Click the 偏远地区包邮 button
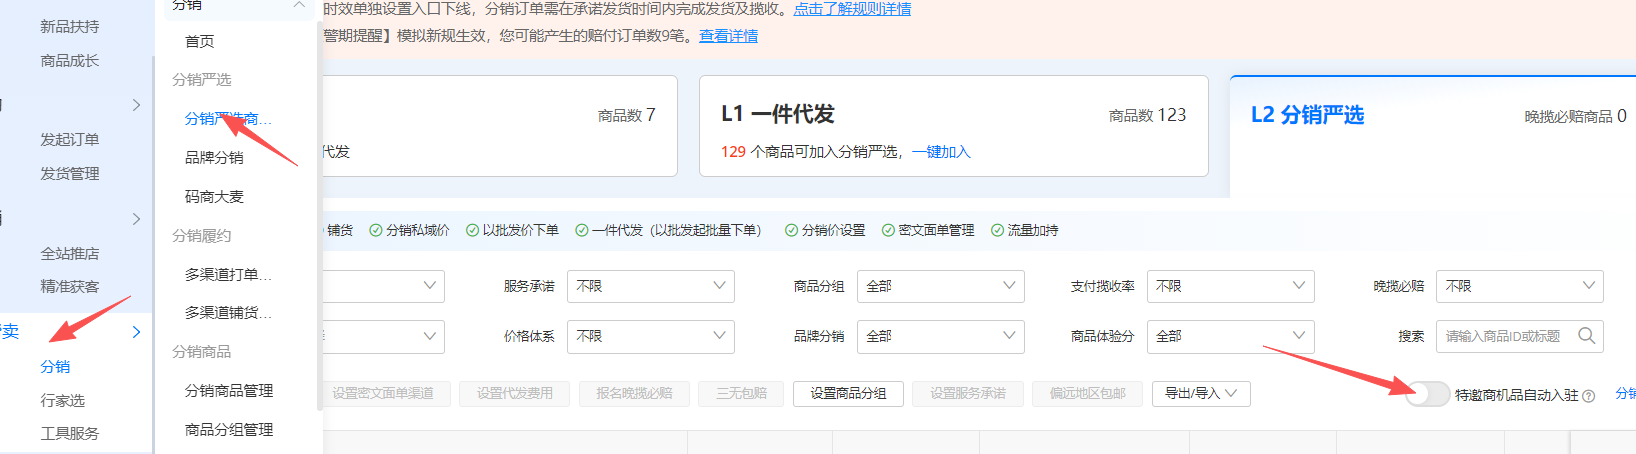The height and width of the screenshot is (454, 1636). click(1087, 394)
